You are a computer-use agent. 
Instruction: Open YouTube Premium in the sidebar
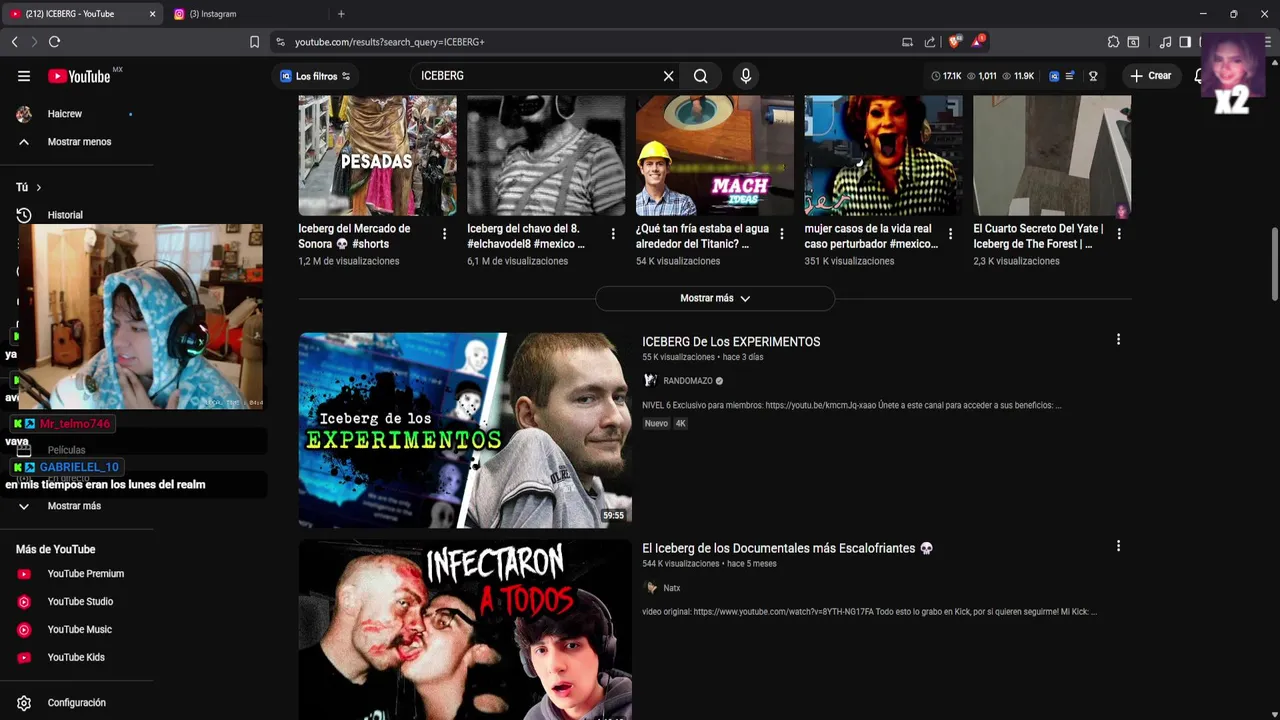coord(85,574)
